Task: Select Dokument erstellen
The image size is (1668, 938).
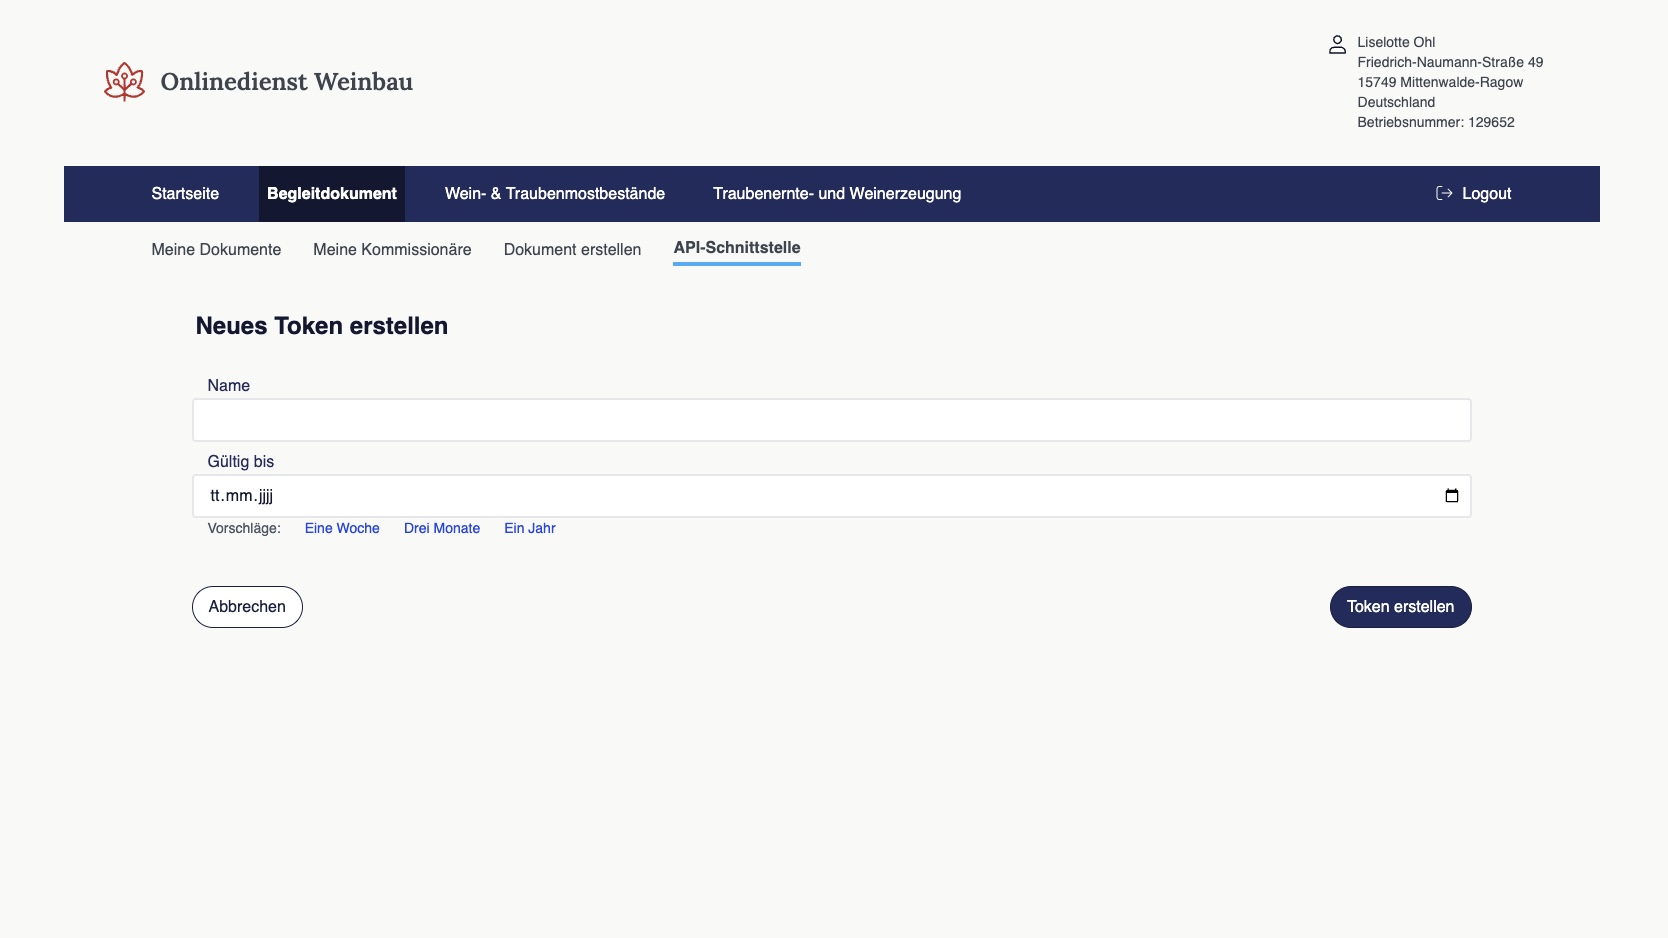Action: (x=572, y=250)
